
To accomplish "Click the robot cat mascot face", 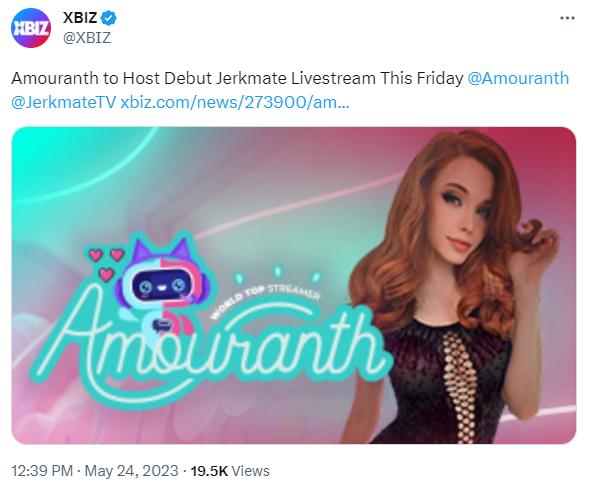I will point(163,284).
